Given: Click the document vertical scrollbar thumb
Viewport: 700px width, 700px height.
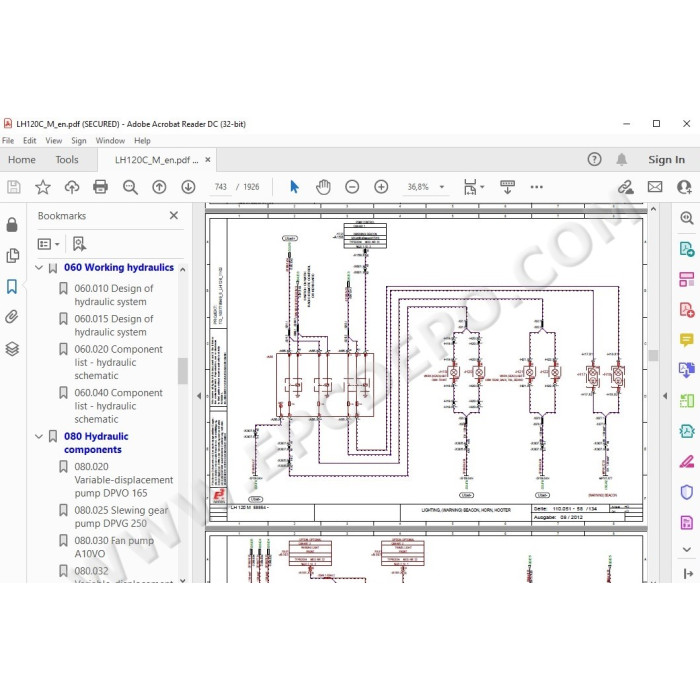Looking at the screenshot, I should point(653,355).
